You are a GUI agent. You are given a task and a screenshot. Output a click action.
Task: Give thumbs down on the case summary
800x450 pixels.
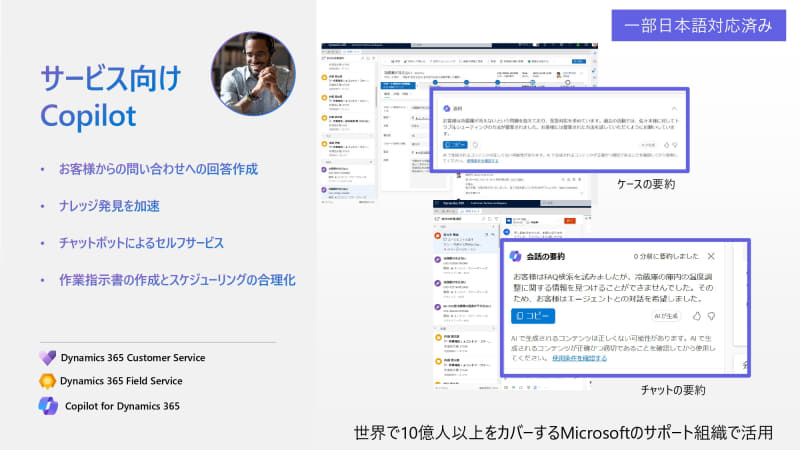675,145
